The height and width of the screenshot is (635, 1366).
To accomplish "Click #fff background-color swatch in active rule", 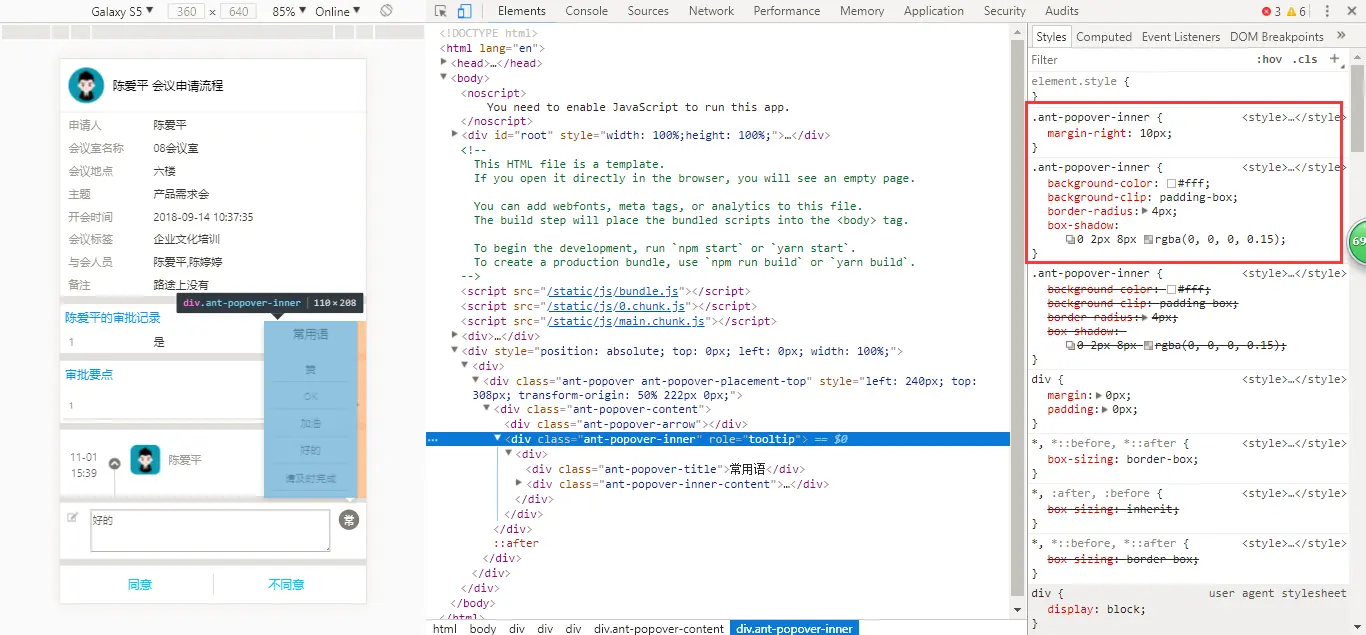I will (x=1172, y=184).
